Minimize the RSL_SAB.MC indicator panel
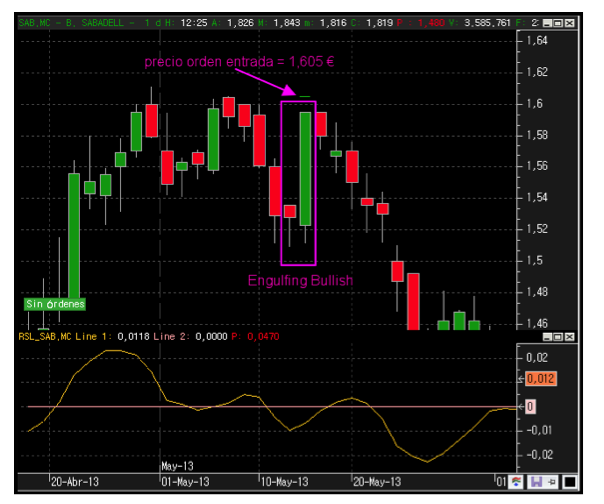604x504 pixels. coord(547,337)
